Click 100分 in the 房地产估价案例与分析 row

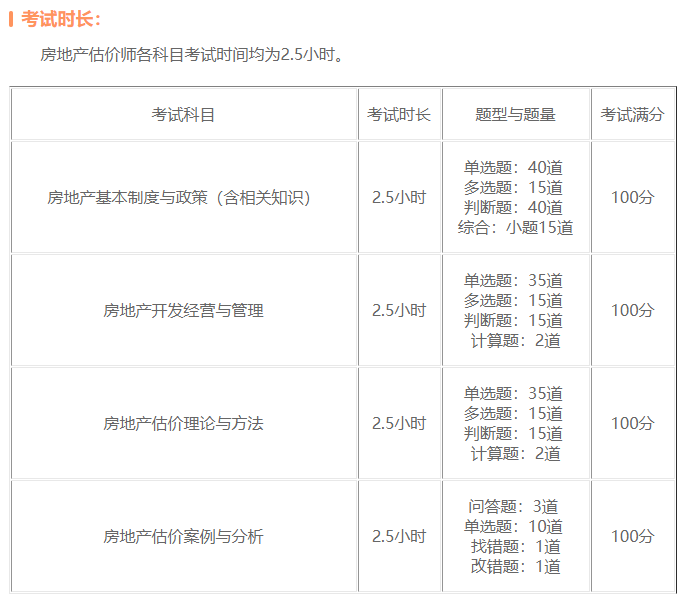point(632,536)
